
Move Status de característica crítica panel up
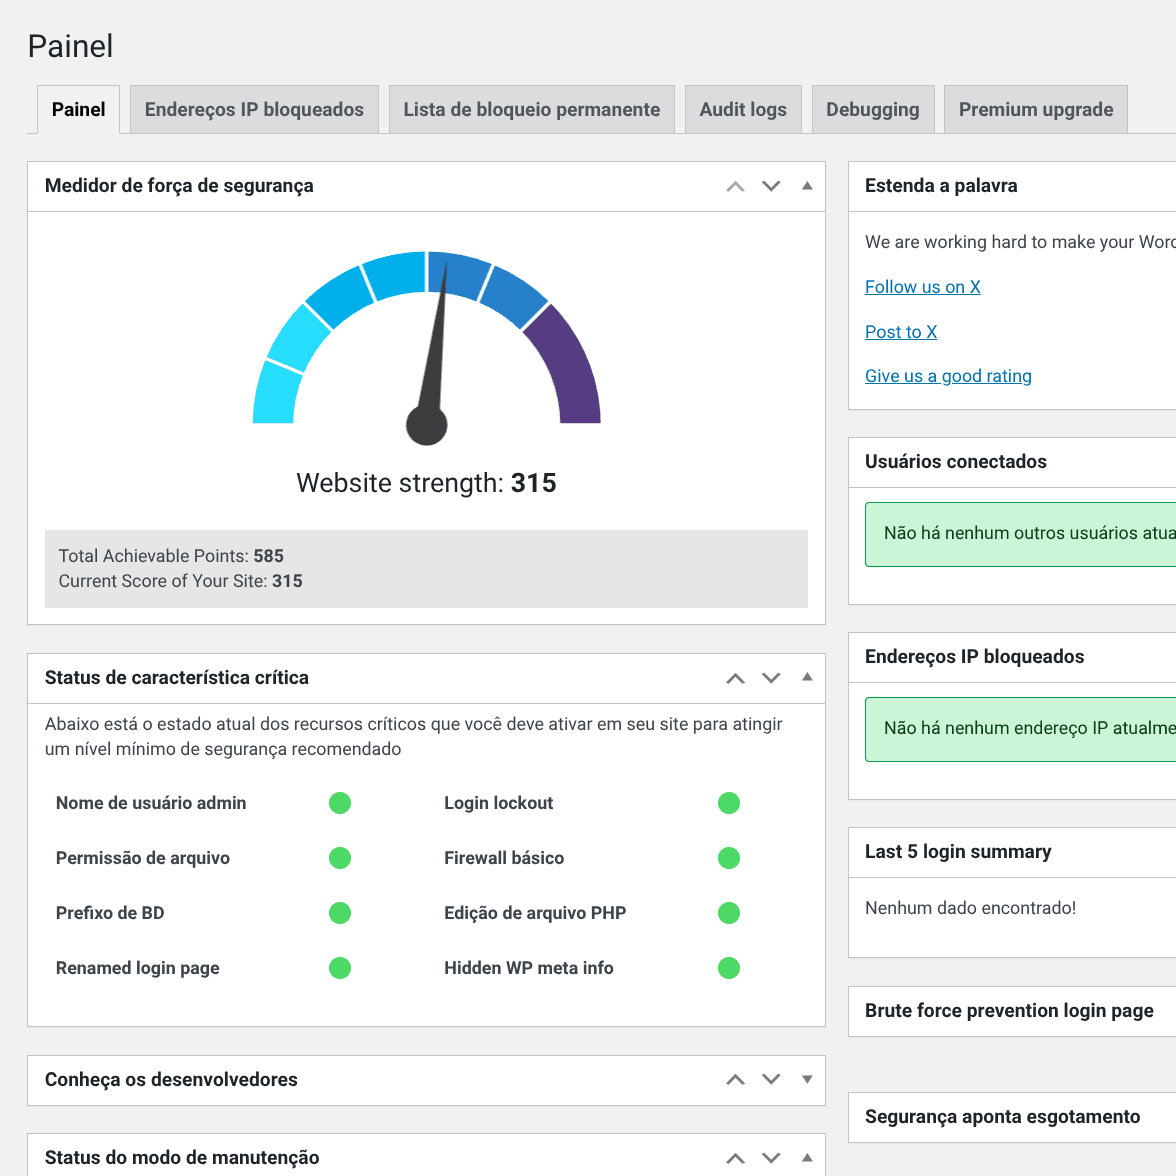(735, 678)
